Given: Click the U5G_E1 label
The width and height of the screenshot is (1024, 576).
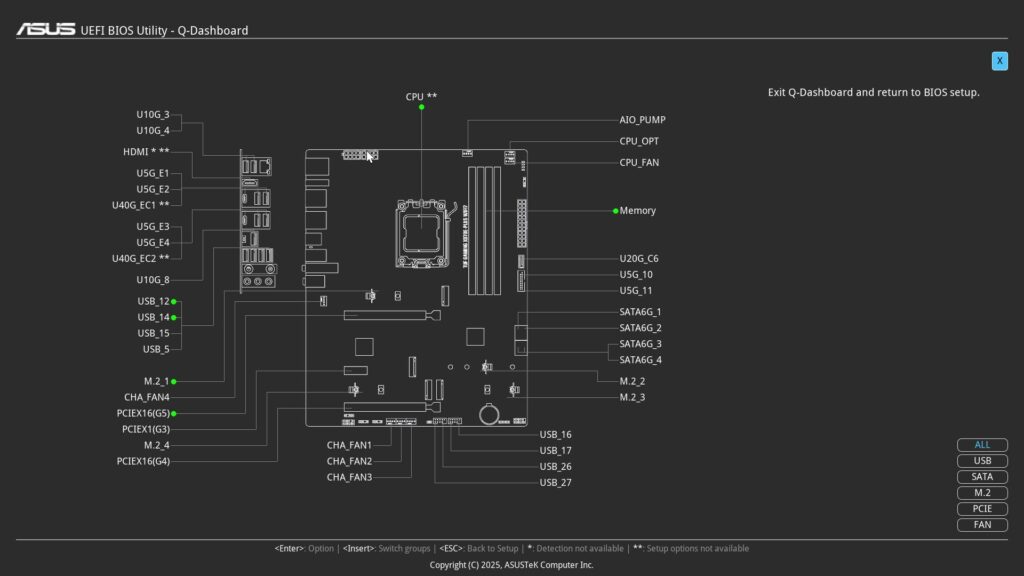Looking at the screenshot, I should (x=153, y=174).
